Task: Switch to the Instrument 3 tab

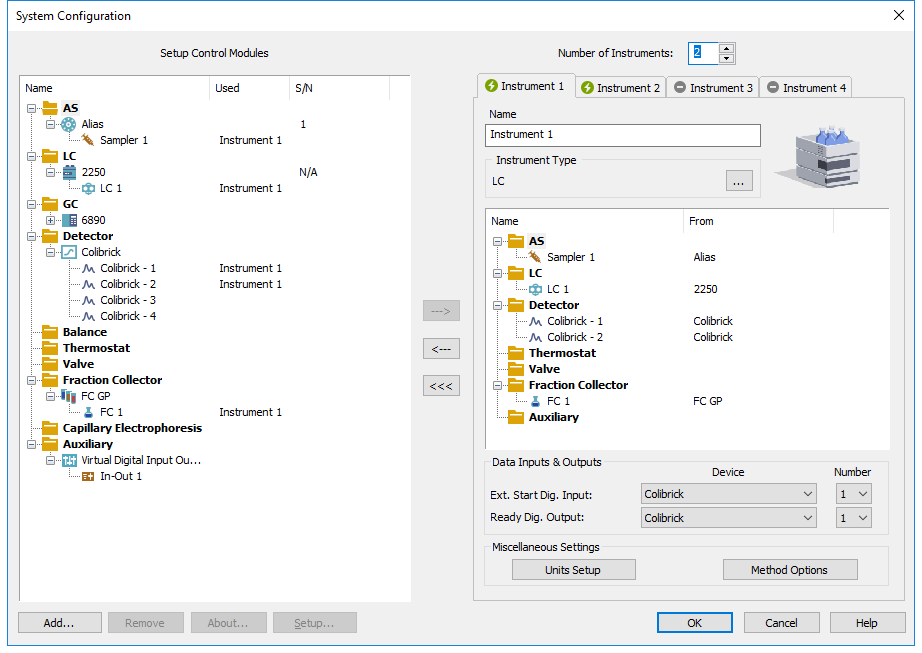Action: click(713, 88)
